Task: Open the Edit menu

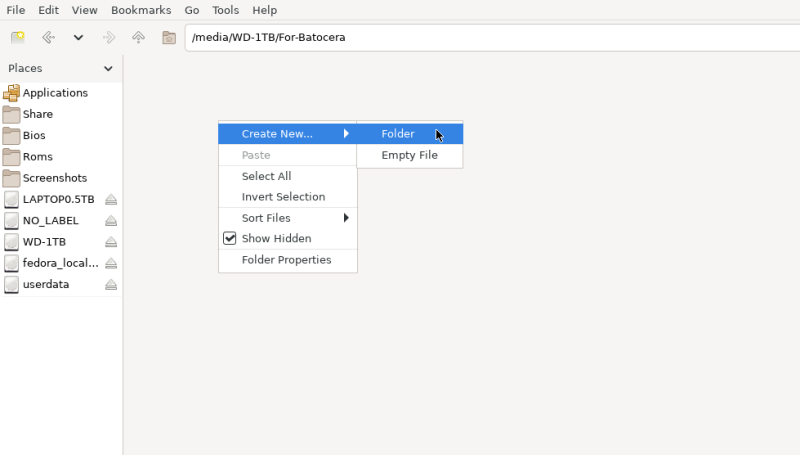Action: 48,10
